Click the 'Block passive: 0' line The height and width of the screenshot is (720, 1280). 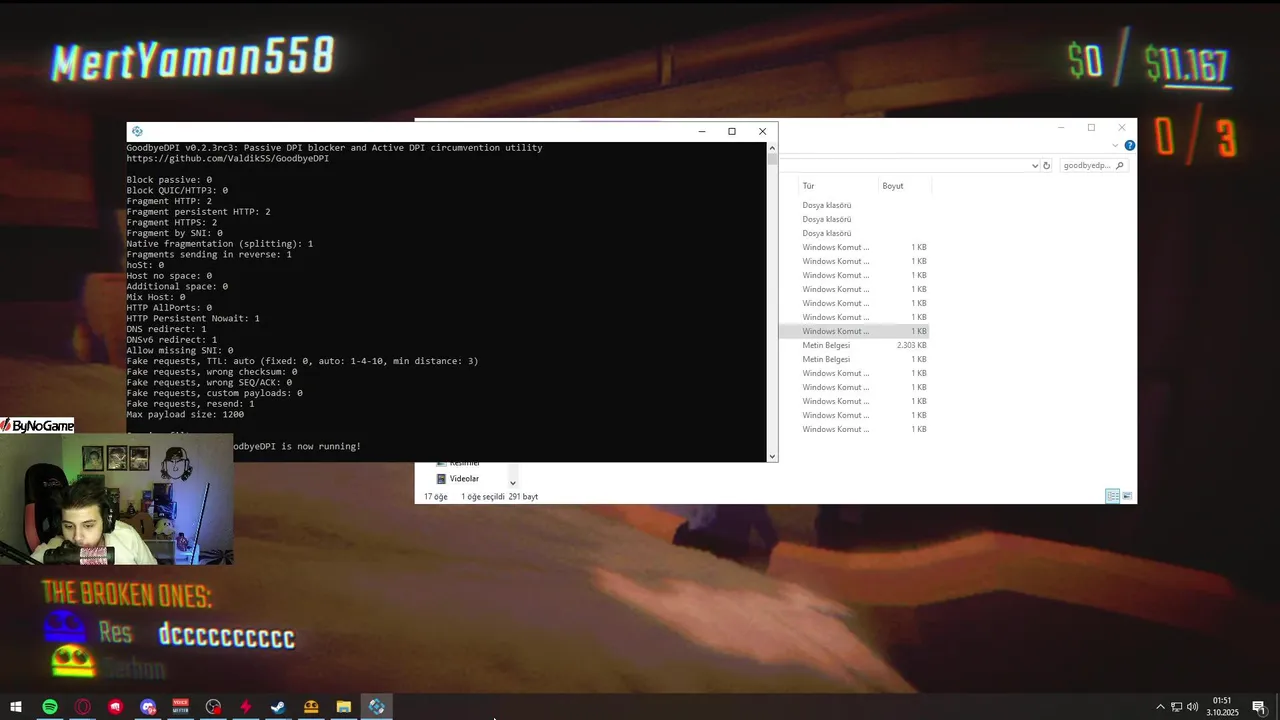tap(169, 180)
